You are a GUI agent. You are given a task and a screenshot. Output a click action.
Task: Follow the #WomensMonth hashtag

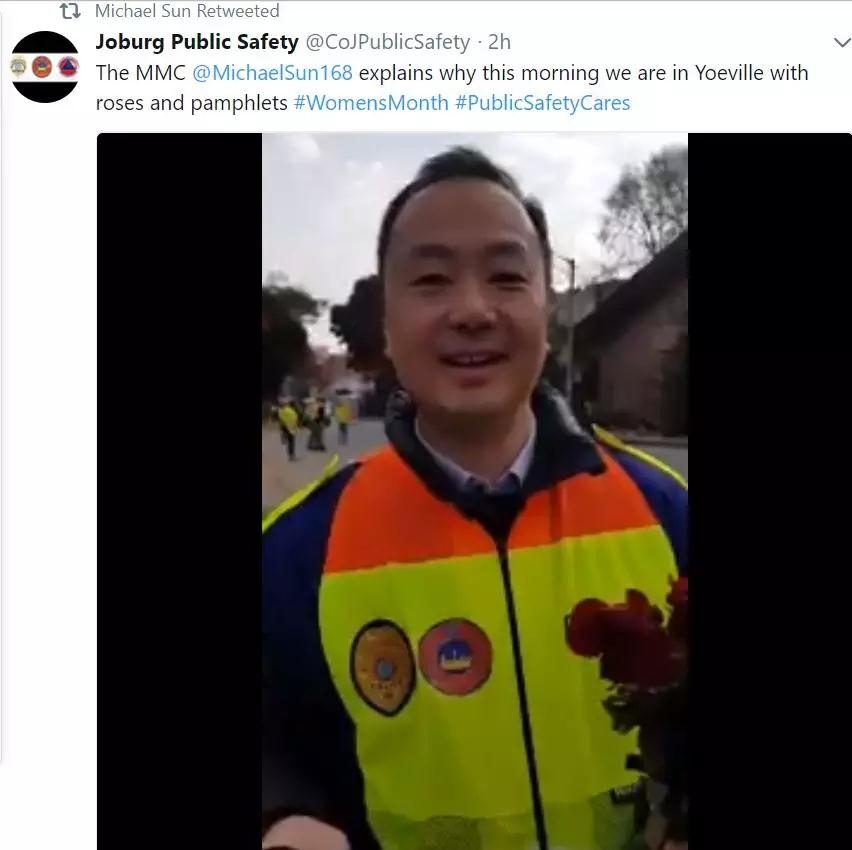pyautogui.click(x=371, y=103)
